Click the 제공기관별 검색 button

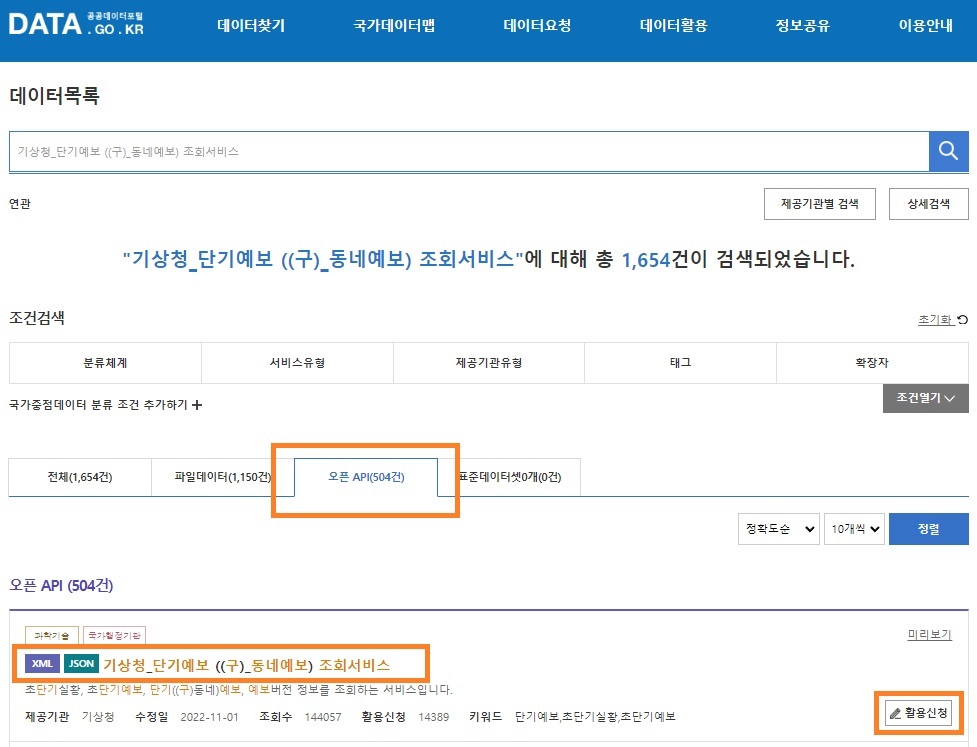tap(820, 204)
